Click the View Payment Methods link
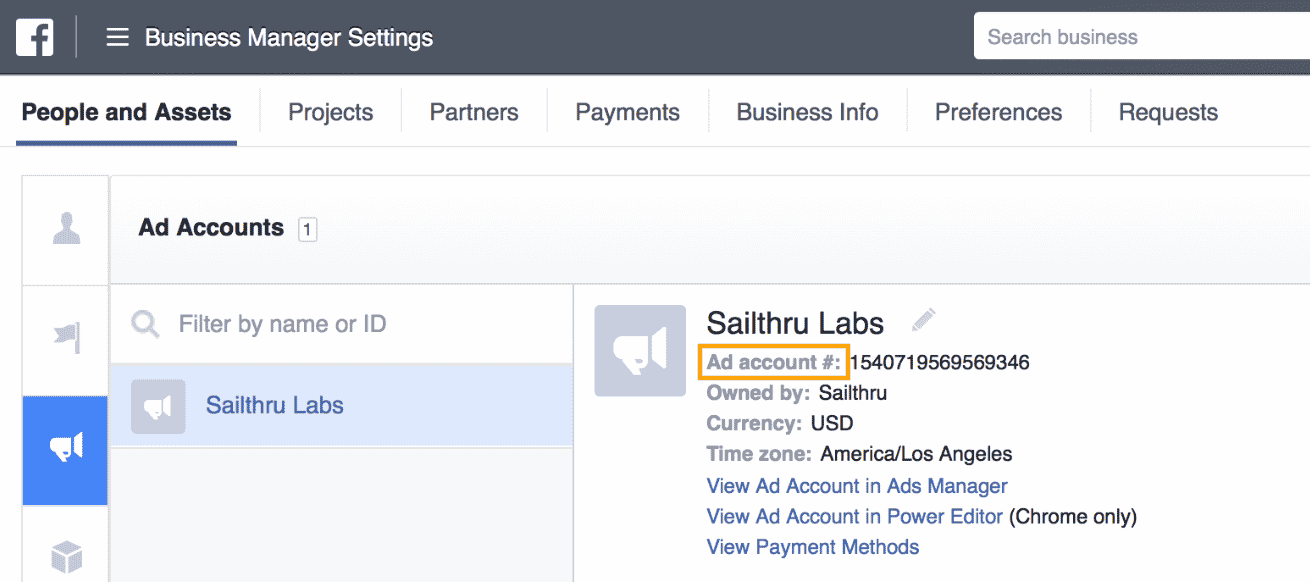The height and width of the screenshot is (582, 1310). [812, 547]
